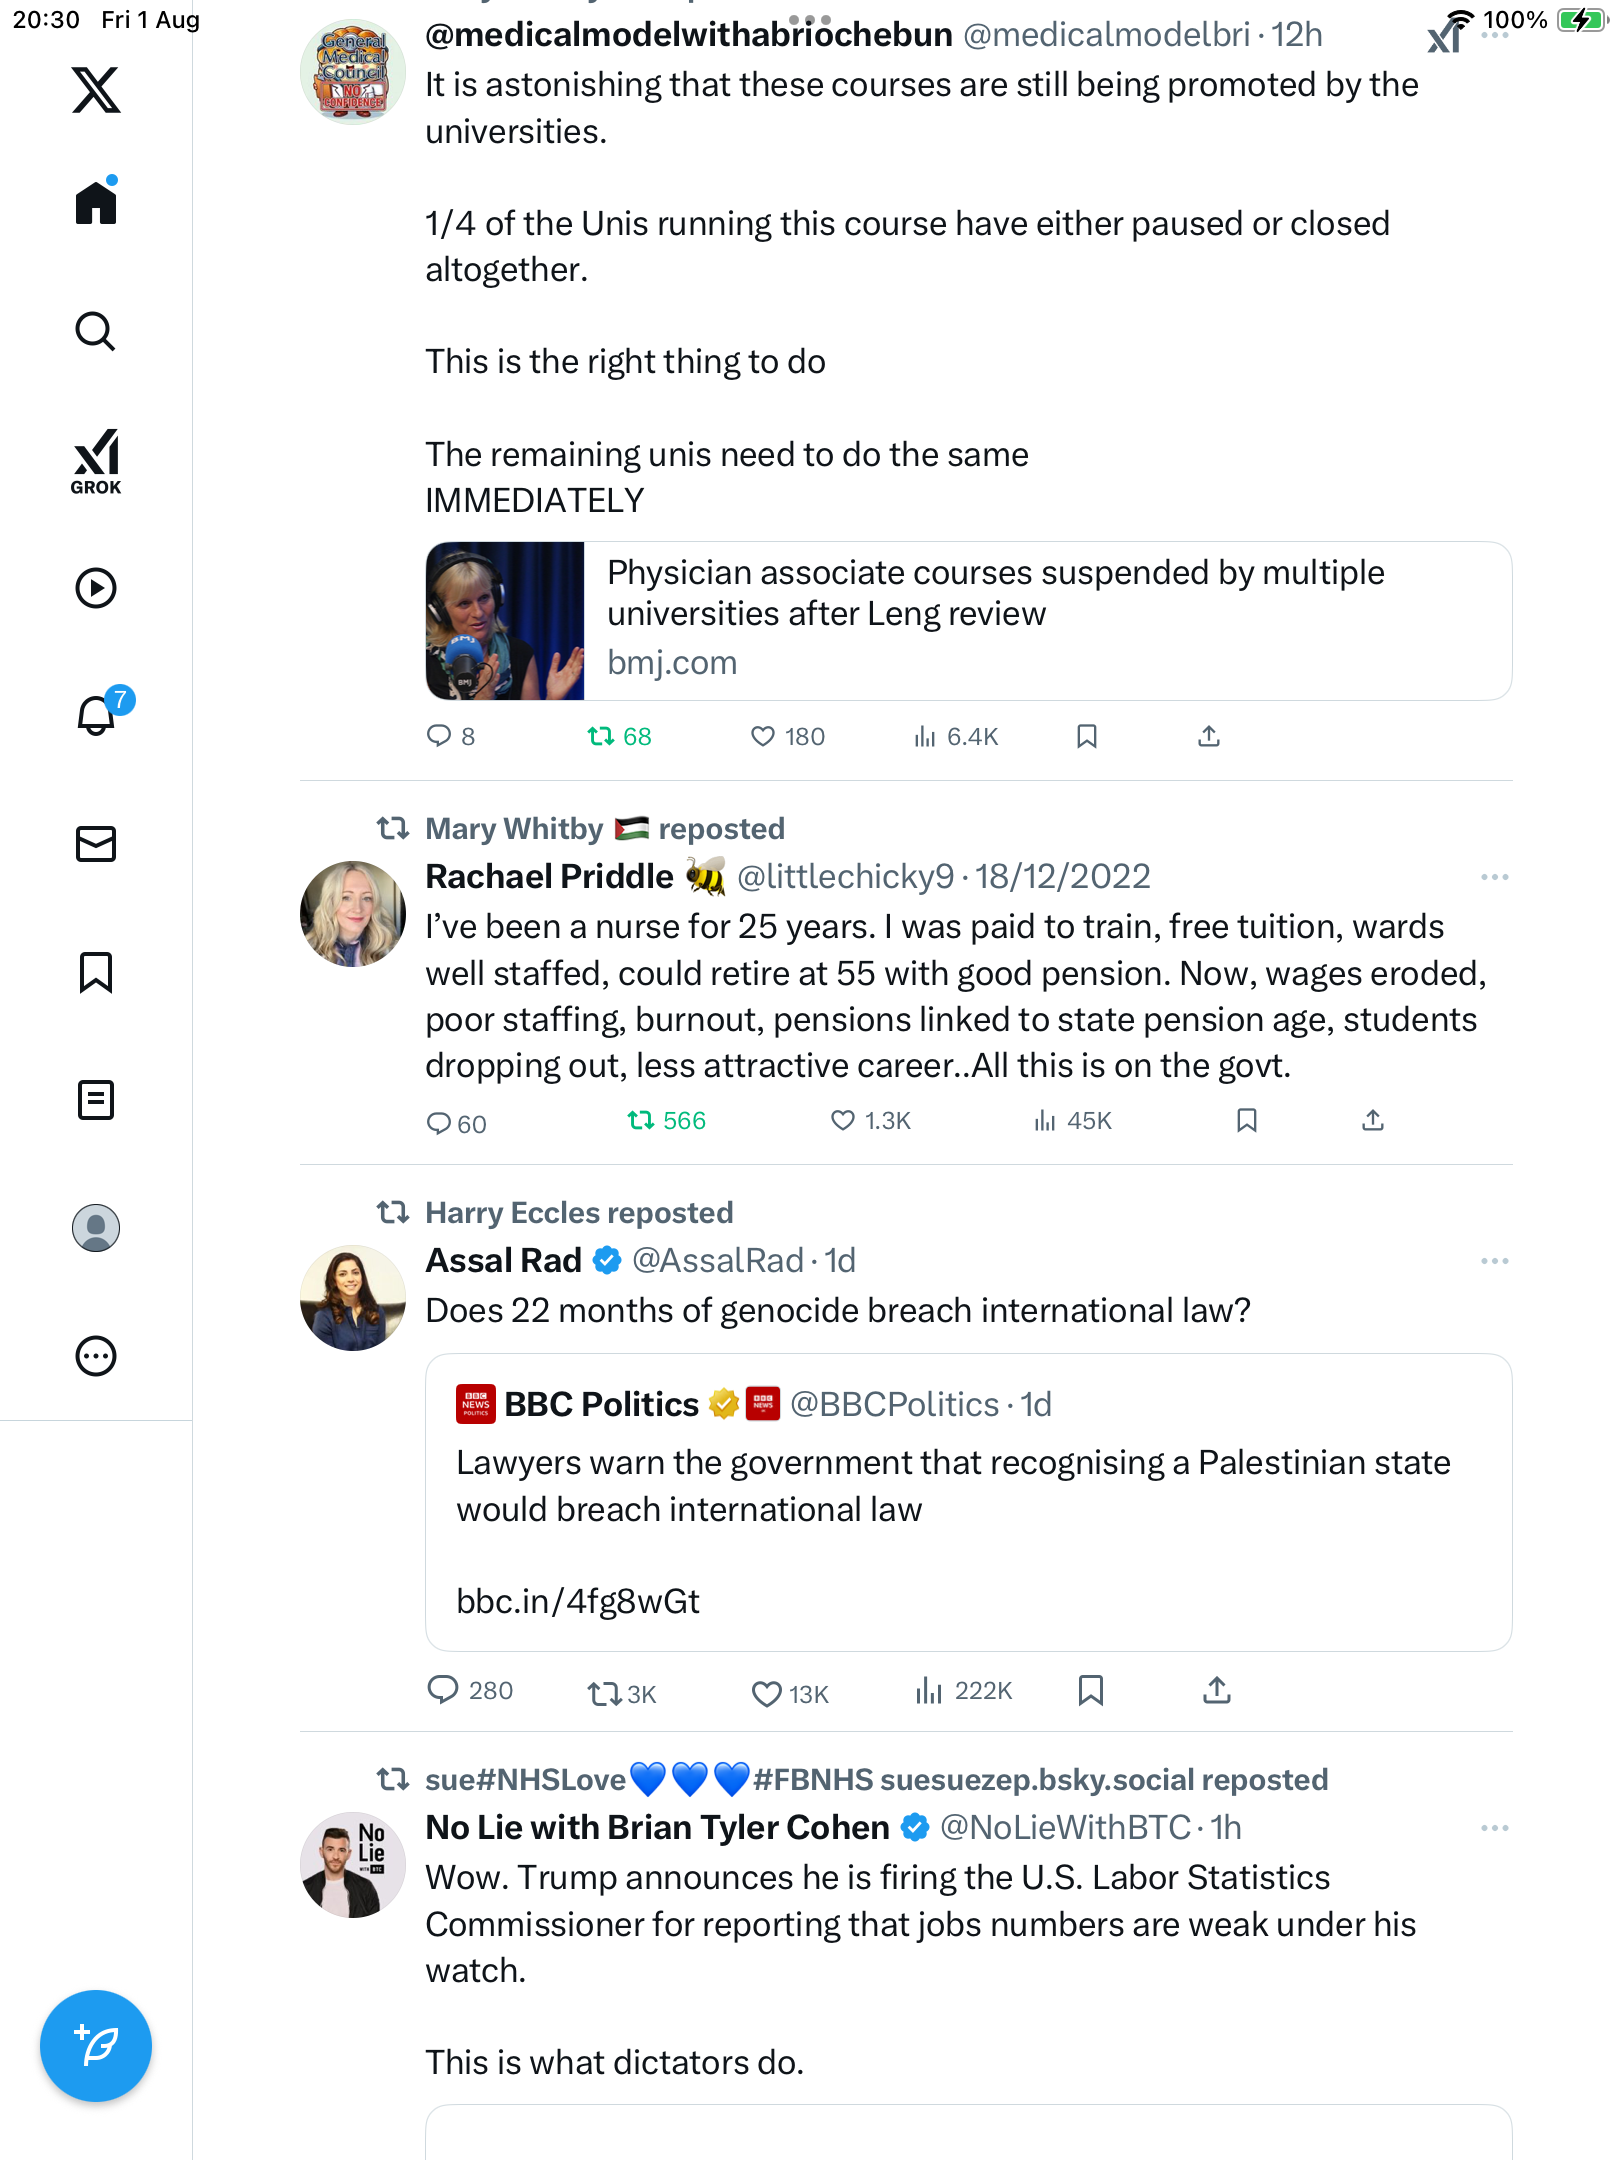Open Brian Tyler Cohen's profile picture
Viewport: 1620px width, 2160px height.
click(x=353, y=1865)
